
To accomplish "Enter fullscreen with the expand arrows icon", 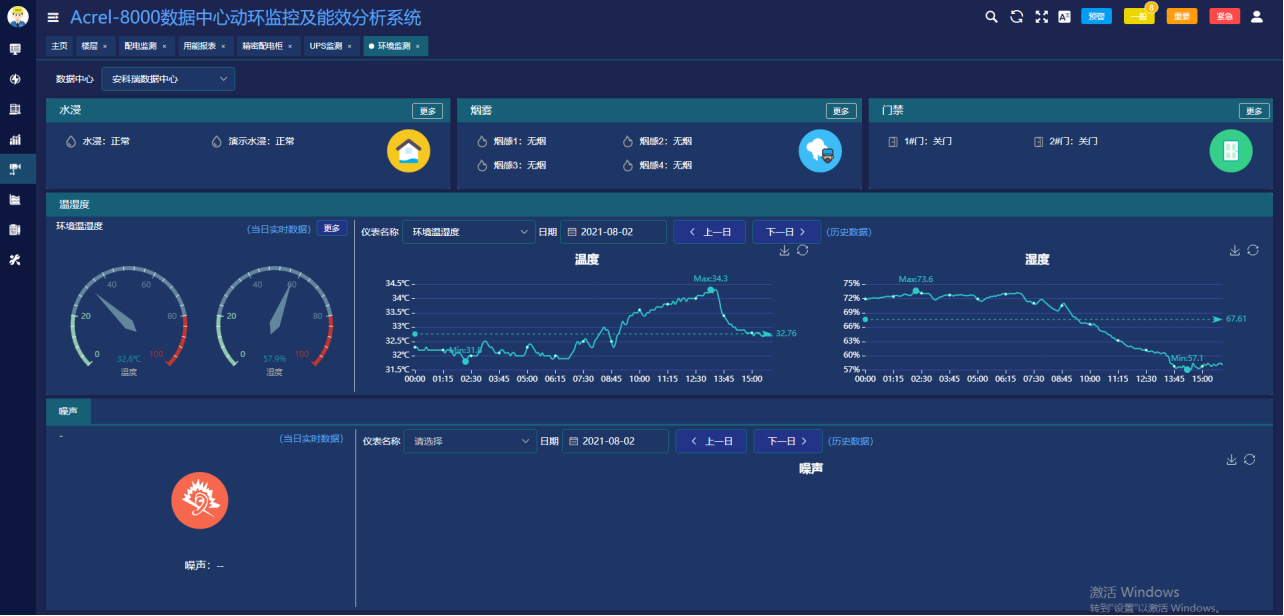I will (1042, 17).
